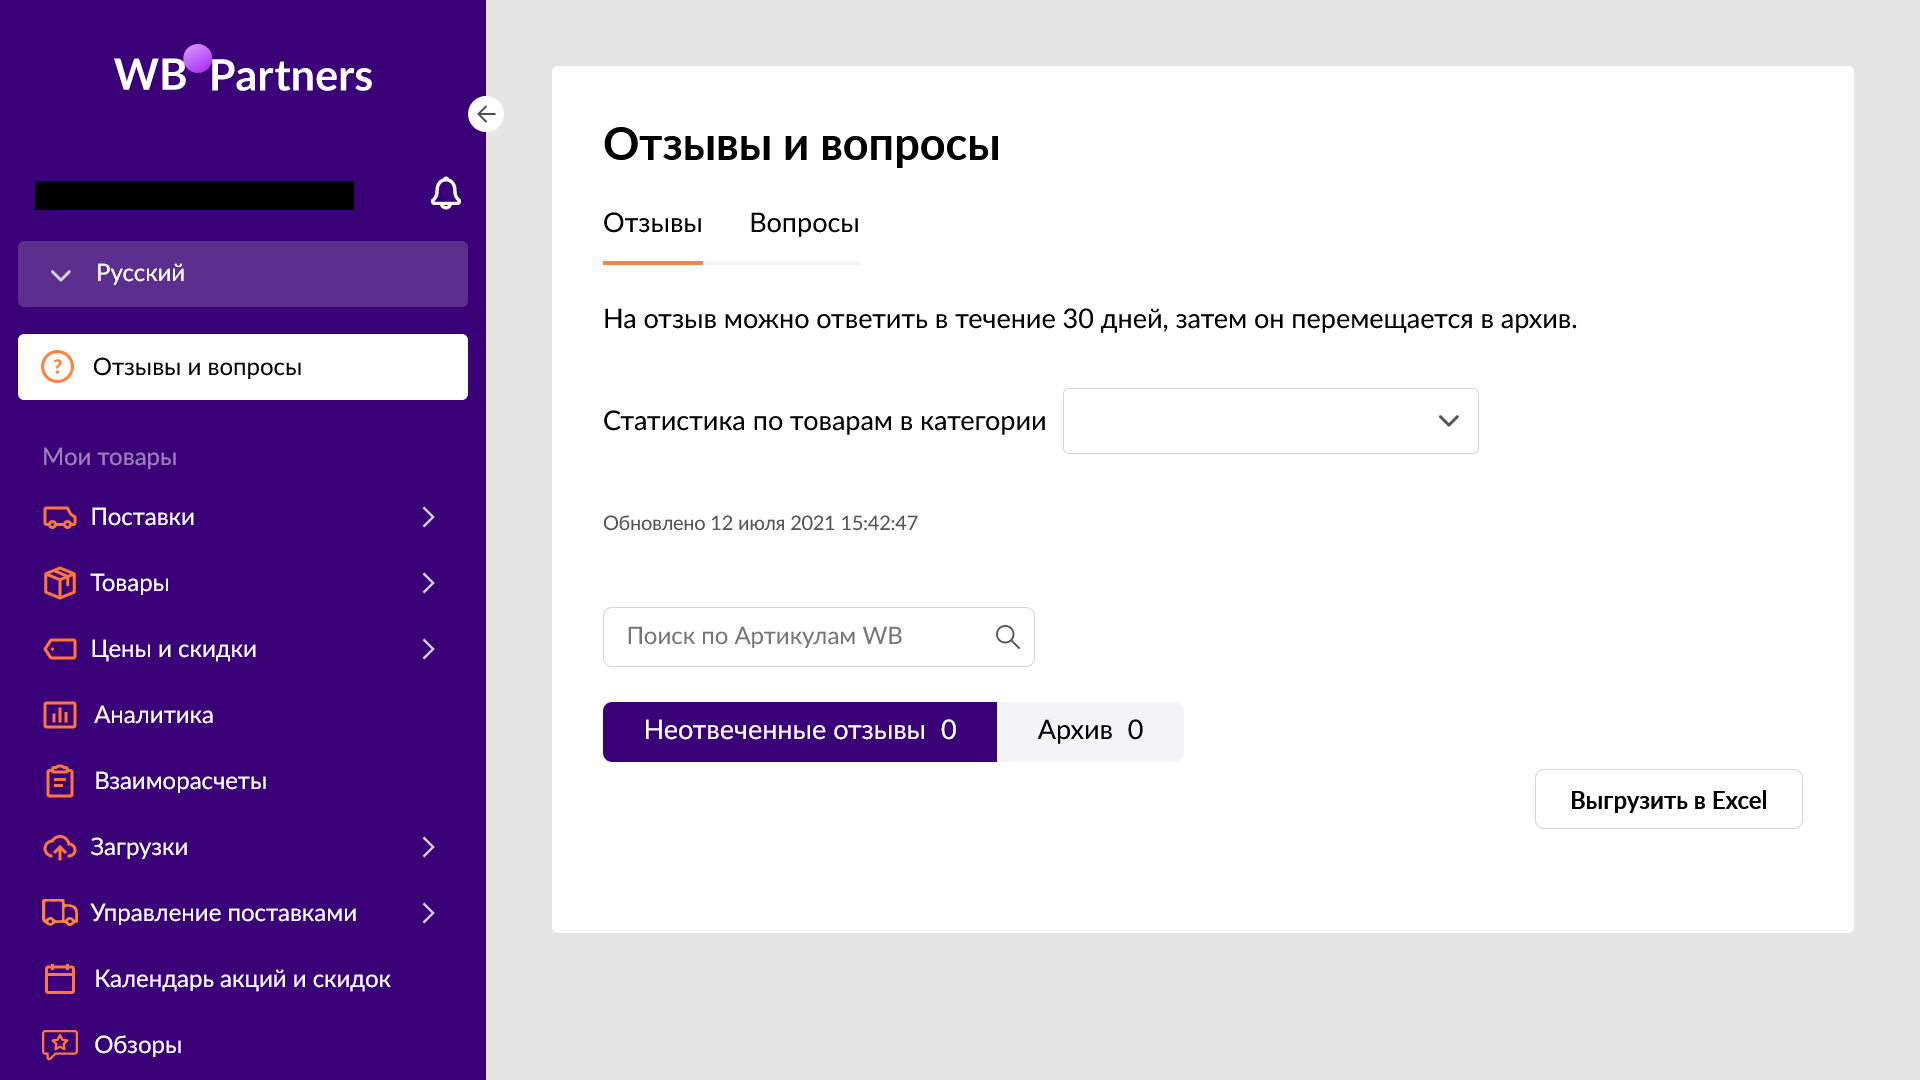This screenshot has width=1920, height=1080.
Task: Expand Поставки submenu chevron
Action: [x=429, y=517]
